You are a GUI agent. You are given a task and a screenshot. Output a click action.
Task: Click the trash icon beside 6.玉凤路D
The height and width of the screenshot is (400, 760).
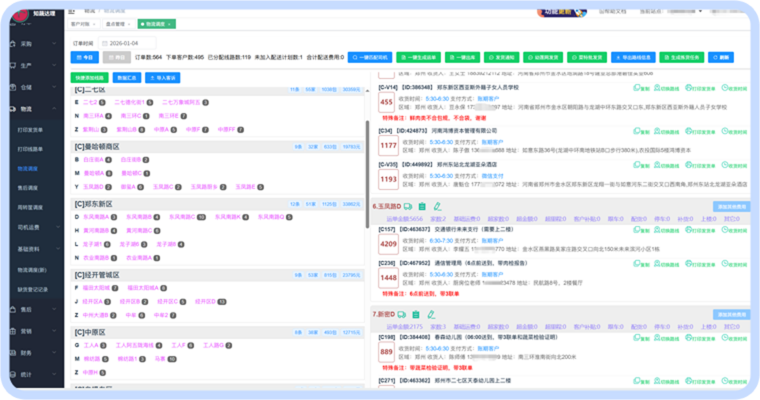[422, 206]
